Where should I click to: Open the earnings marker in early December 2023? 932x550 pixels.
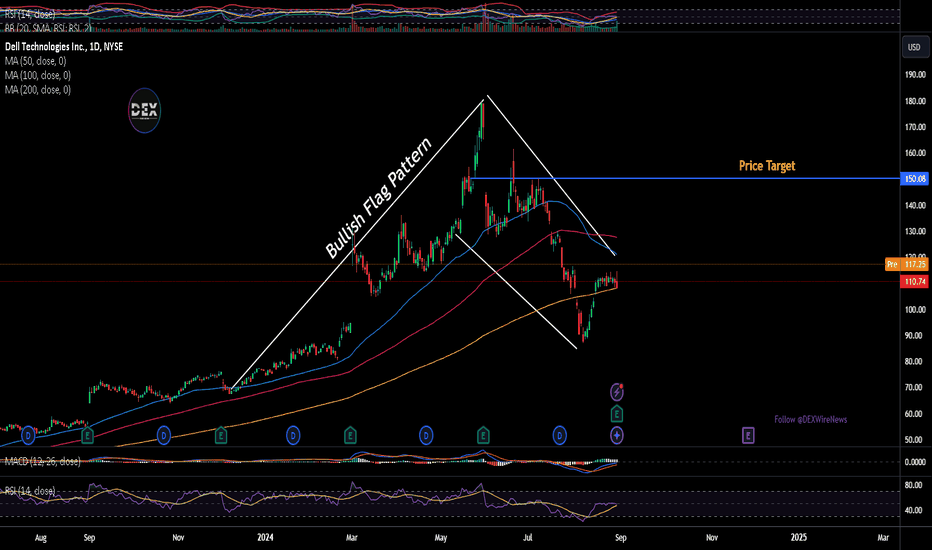coord(221,435)
